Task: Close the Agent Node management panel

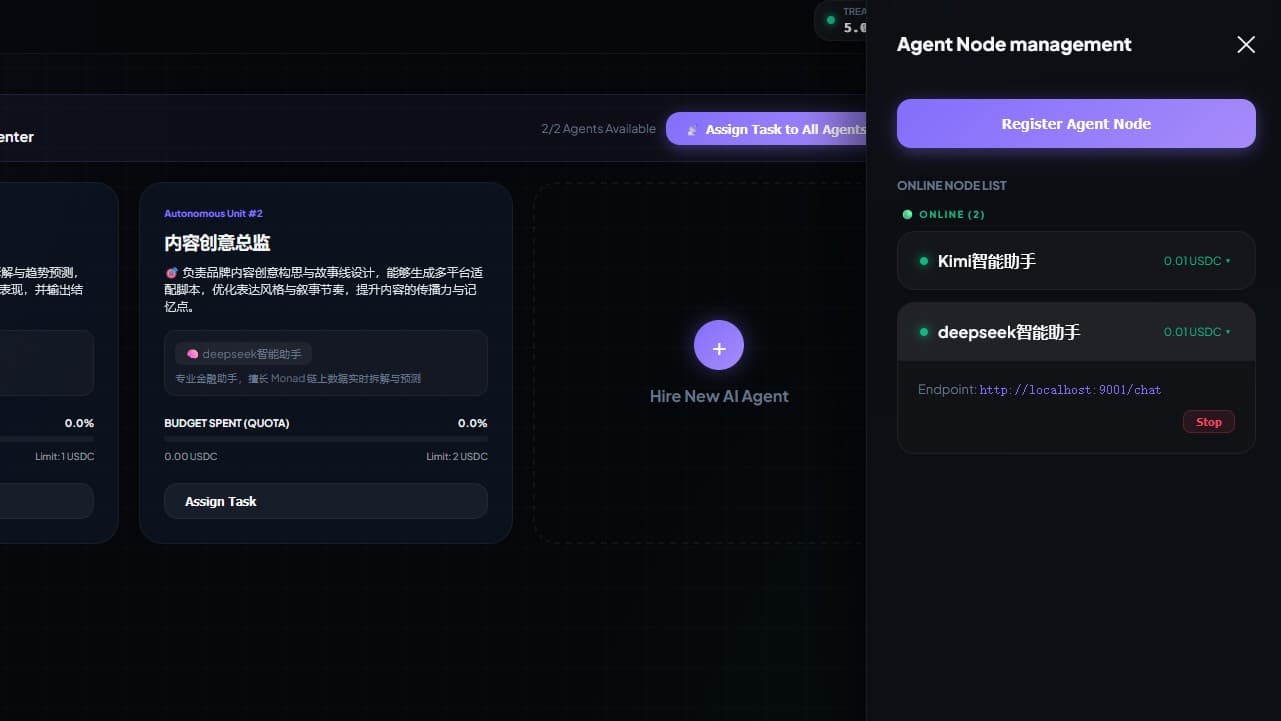Action: coord(1245,45)
